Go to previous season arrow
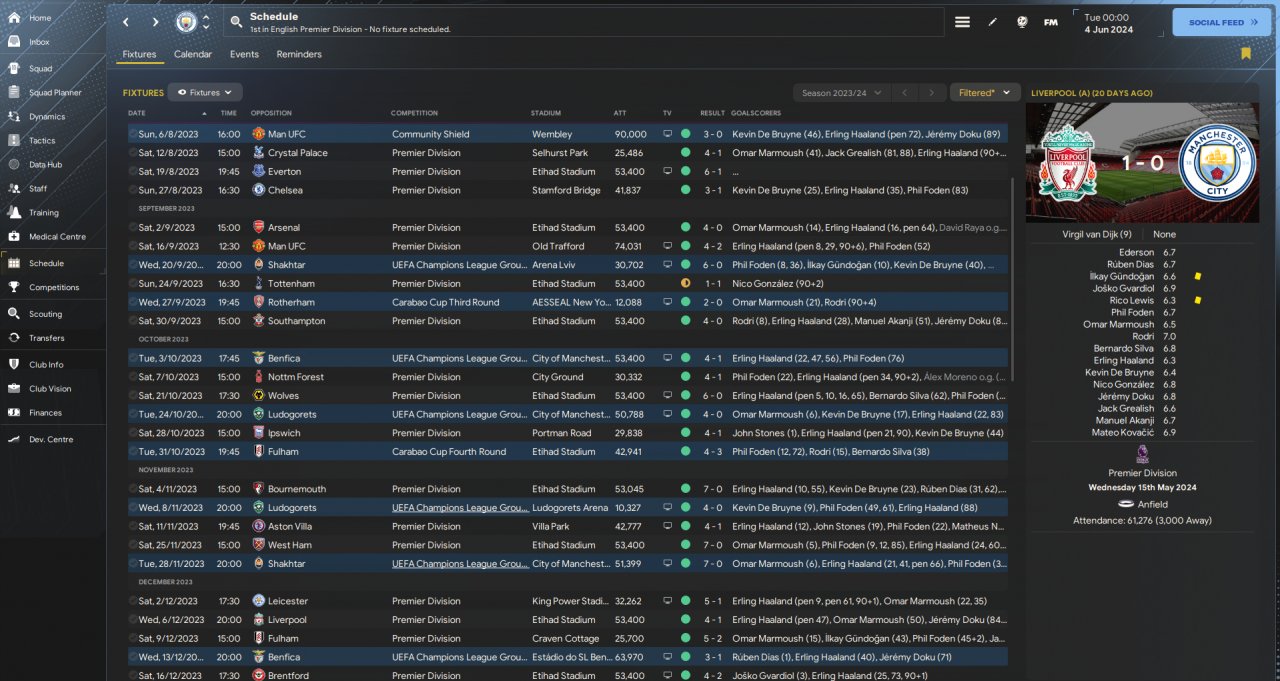 904,93
